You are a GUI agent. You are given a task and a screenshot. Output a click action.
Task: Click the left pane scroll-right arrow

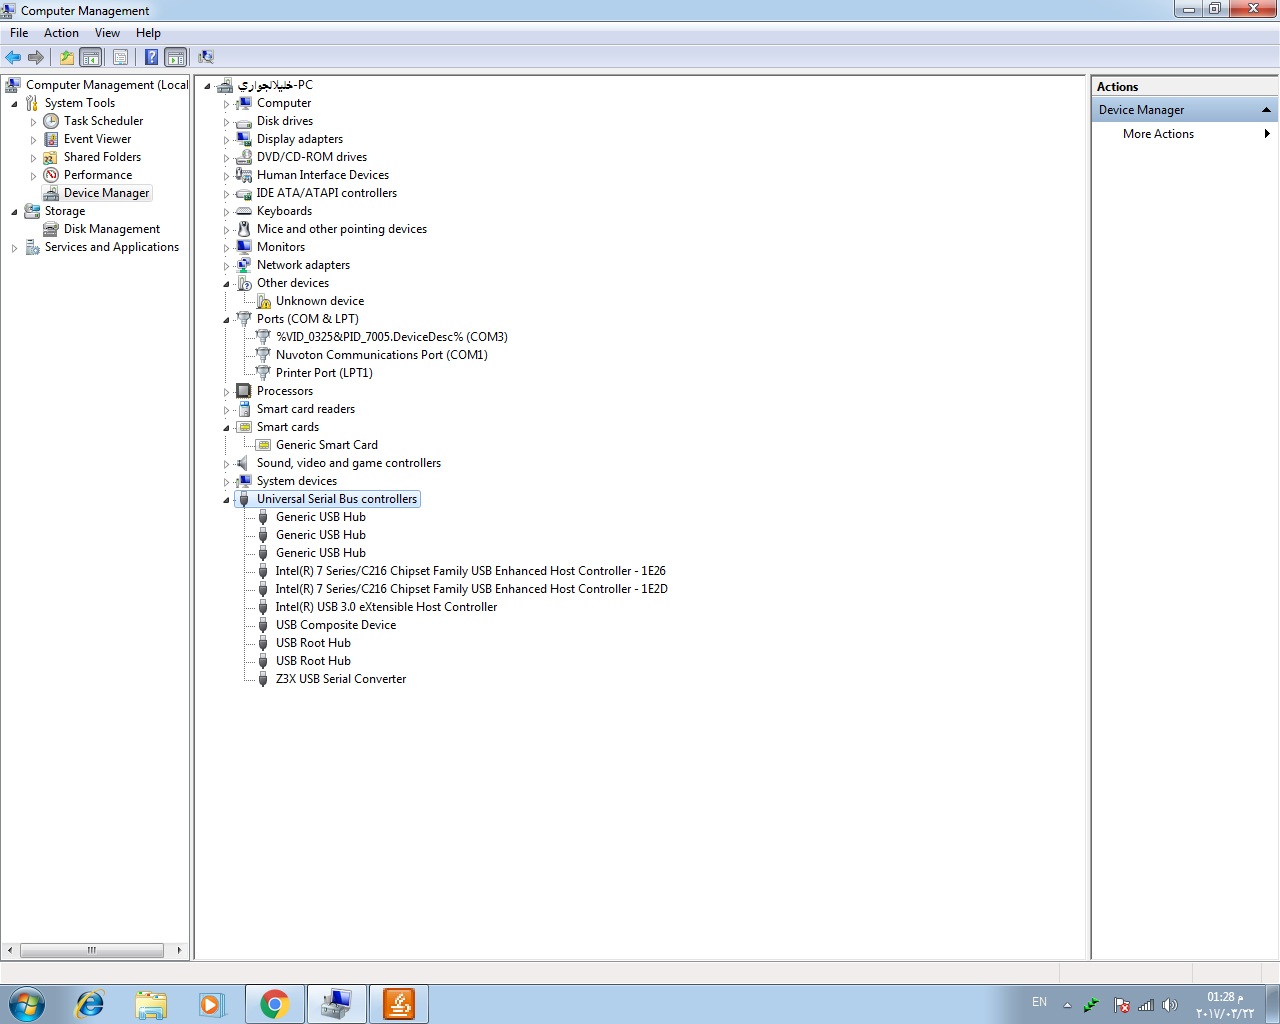point(179,950)
